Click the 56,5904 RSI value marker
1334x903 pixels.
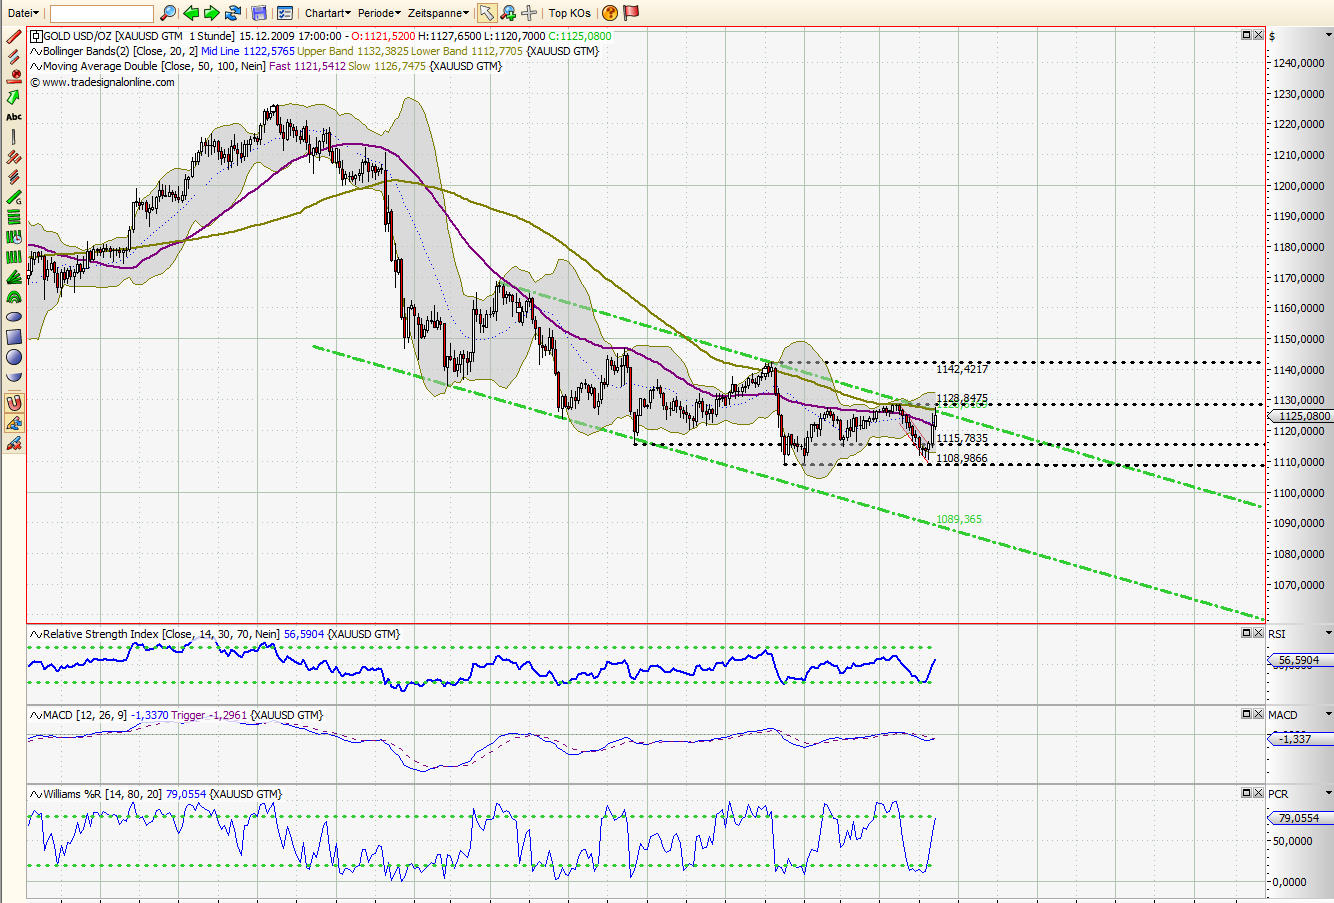pos(1299,660)
